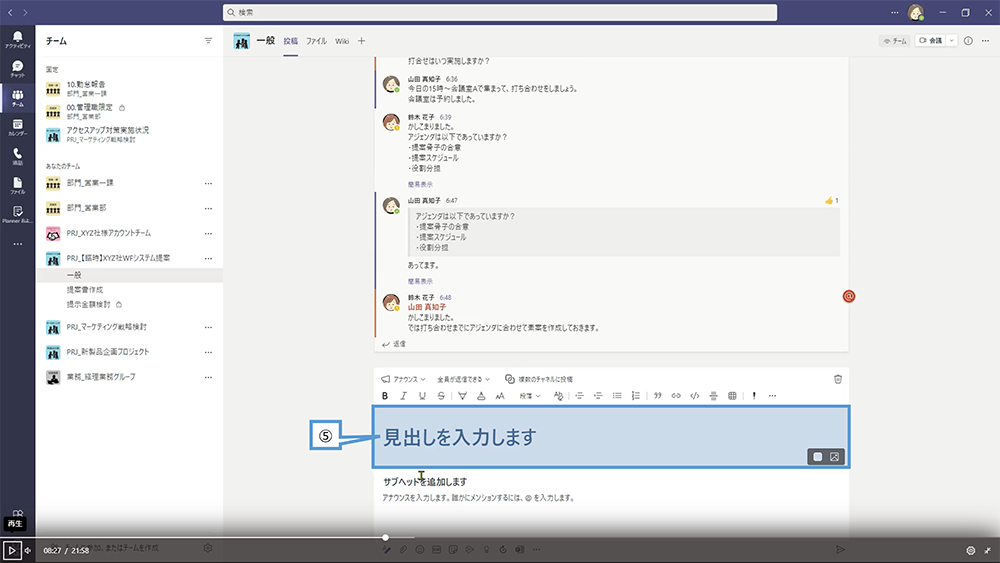Open more options for PRJ_マーケティング戦略検討 team
The width and height of the screenshot is (1000, 563).
pyautogui.click(x=208, y=327)
